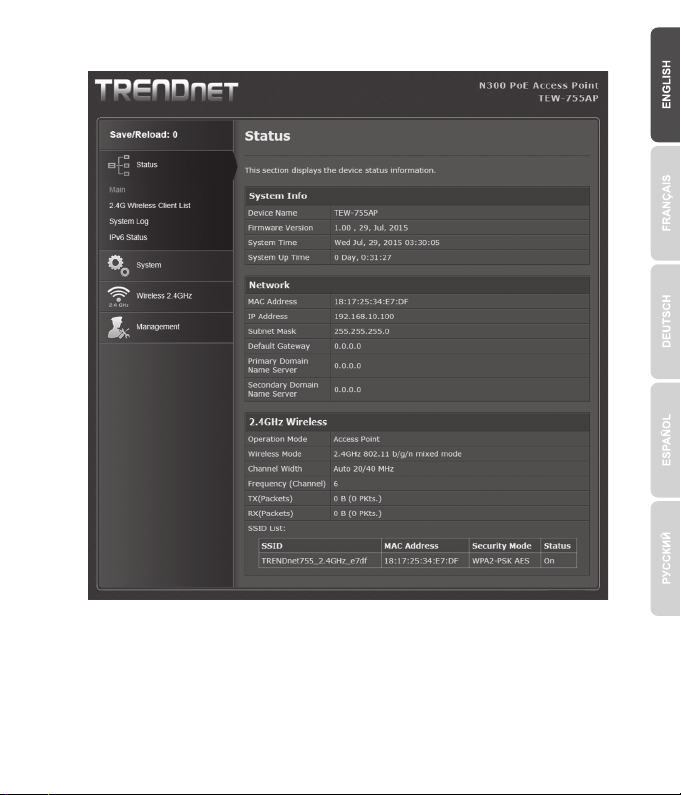
Task: Open the Status menu section
Action: point(147,165)
